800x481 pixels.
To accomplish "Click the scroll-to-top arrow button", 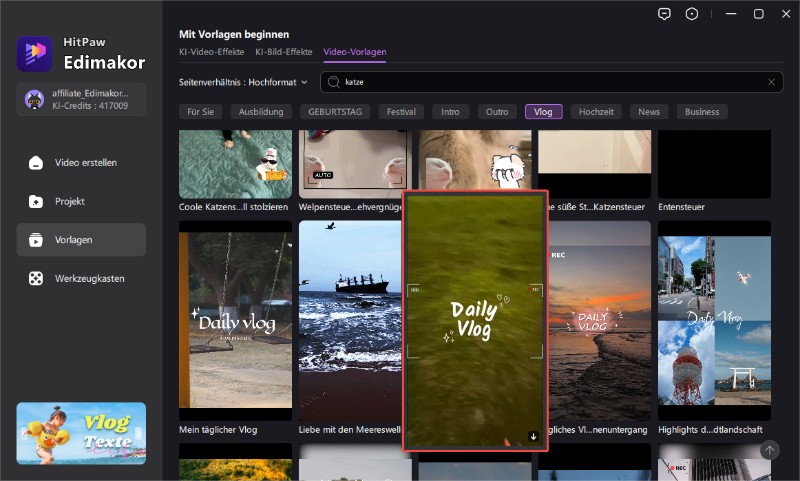I will [769, 451].
